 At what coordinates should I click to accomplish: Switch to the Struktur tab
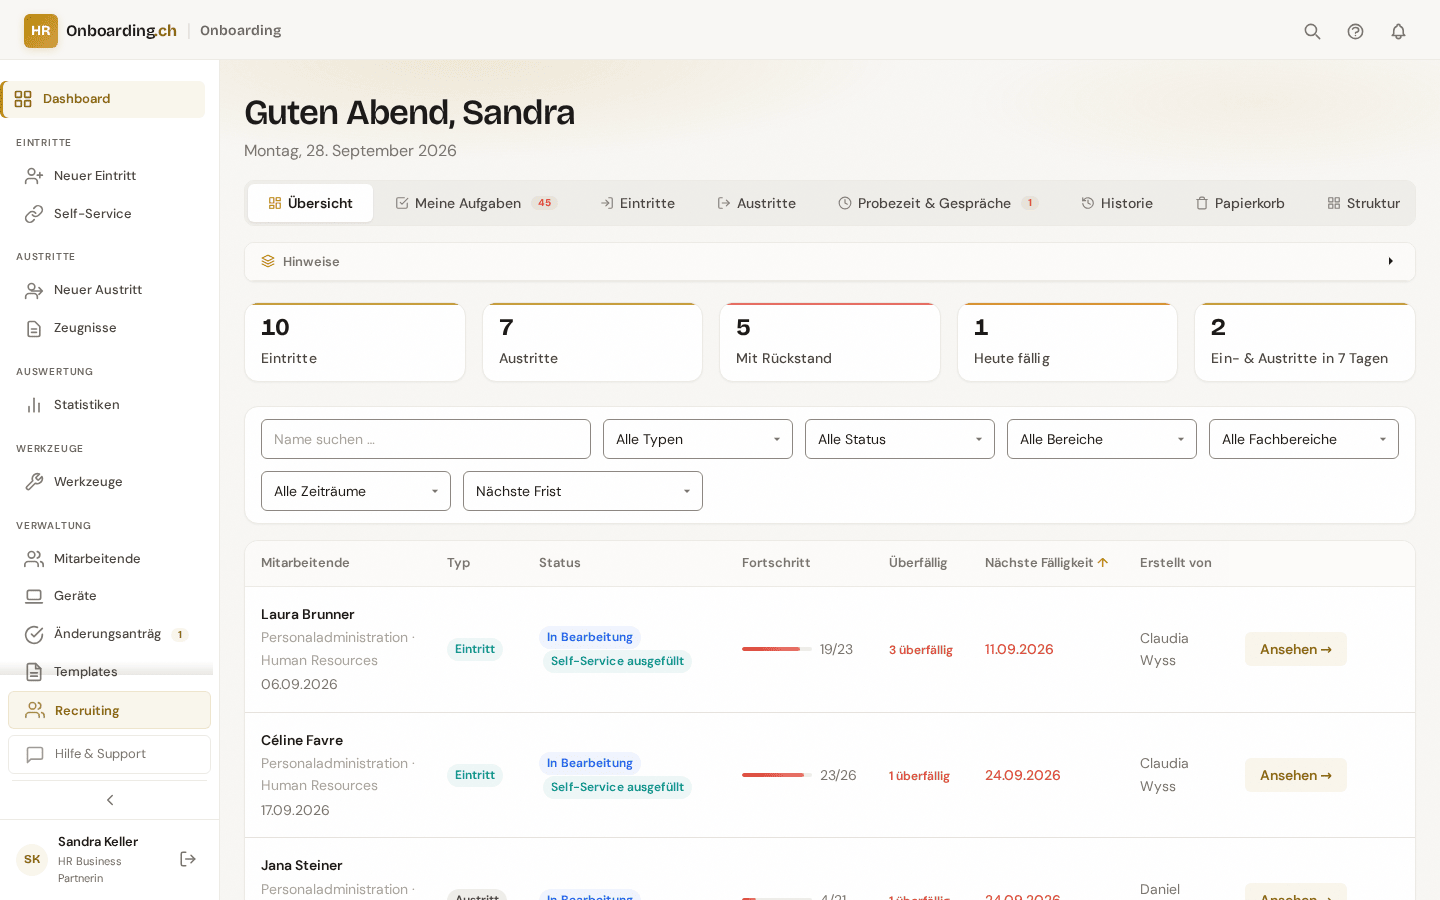tap(1364, 203)
